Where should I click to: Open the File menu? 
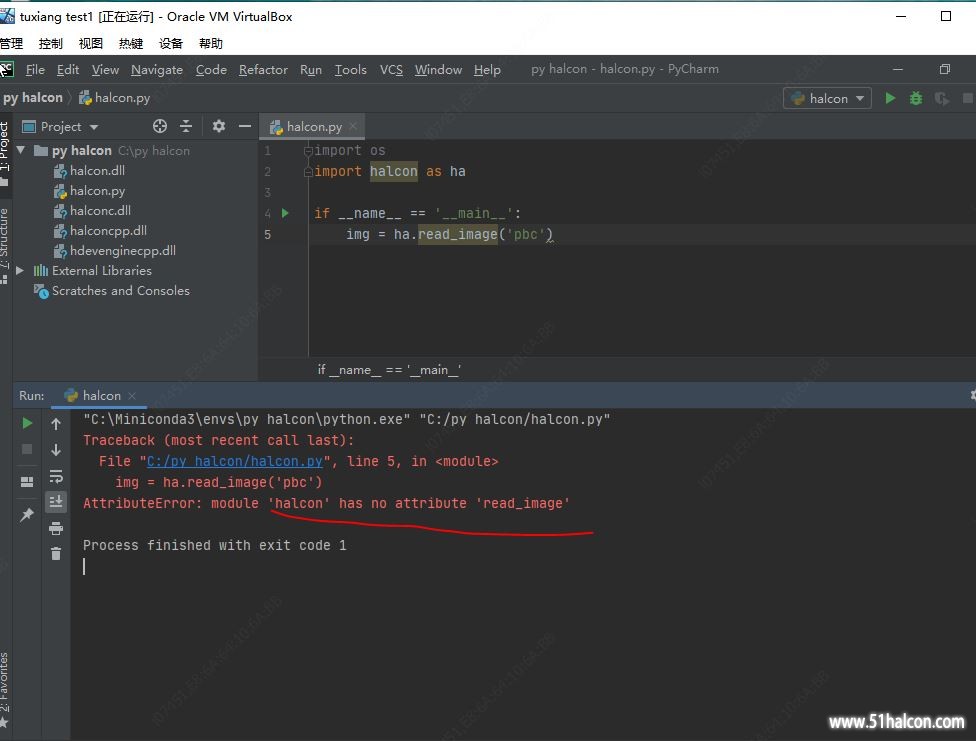point(35,70)
